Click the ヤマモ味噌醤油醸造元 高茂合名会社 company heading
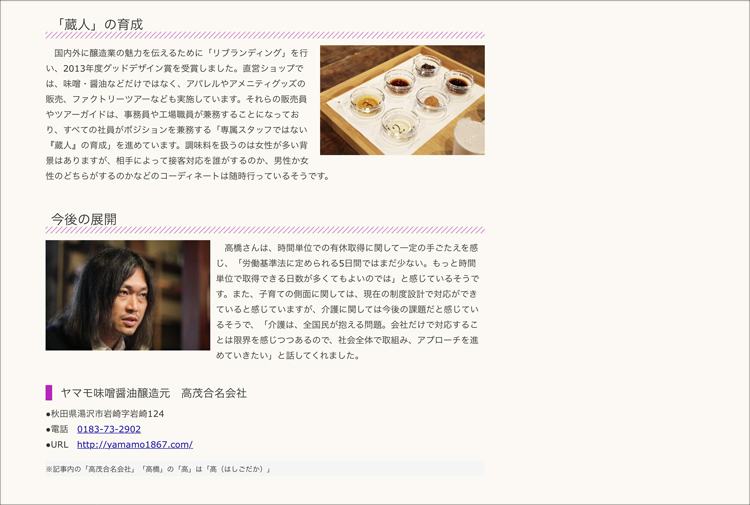This screenshot has height=505, width=750. click(154, 393)
